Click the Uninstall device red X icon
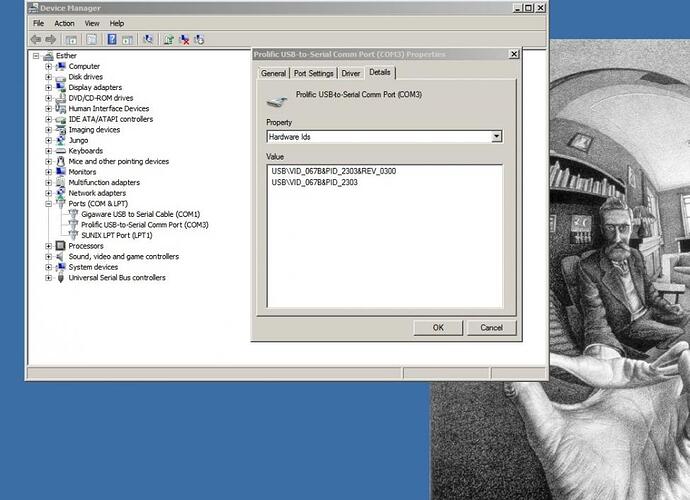 pos(184,40)
